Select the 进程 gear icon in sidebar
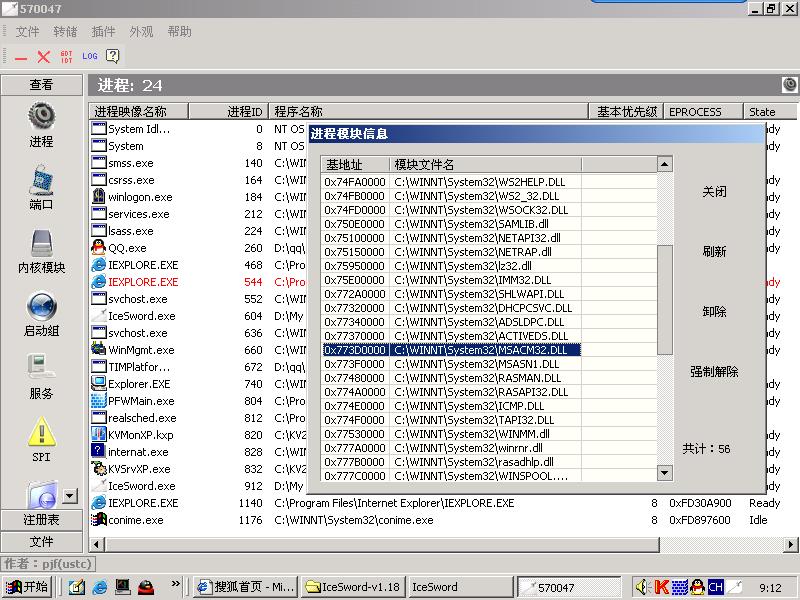 [42, 116]
